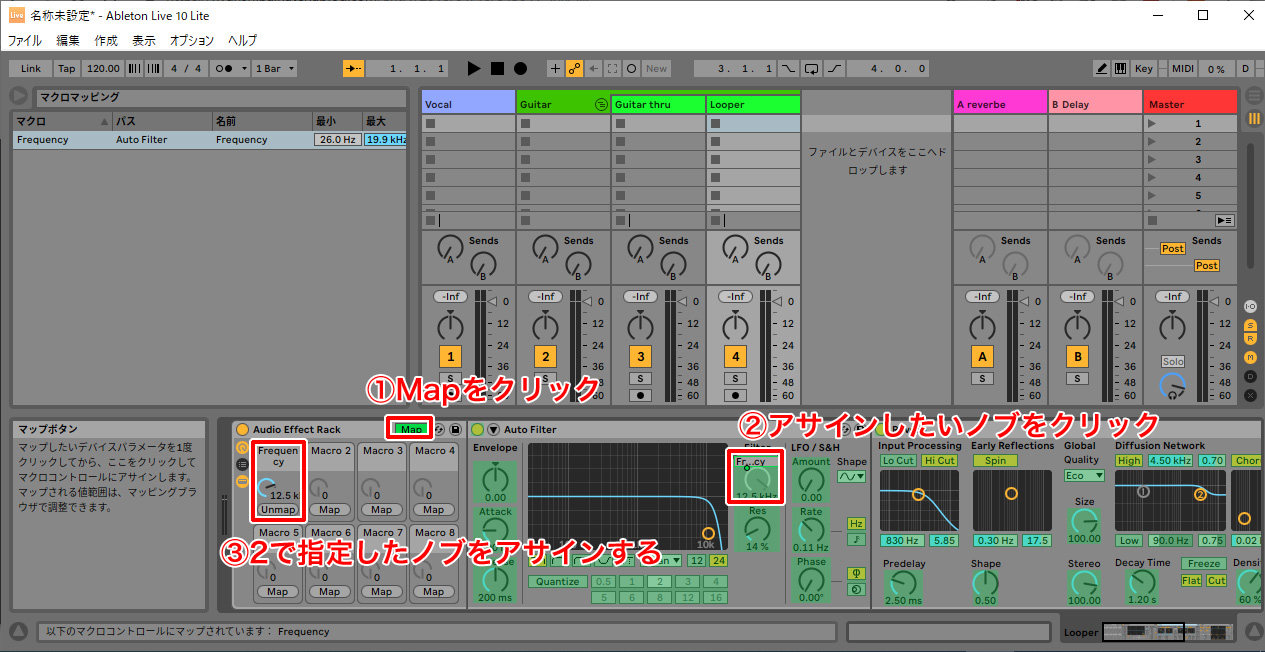The image size is (1265, 652).
Task: Click the 120.00 tempo field
Action: 103,69
